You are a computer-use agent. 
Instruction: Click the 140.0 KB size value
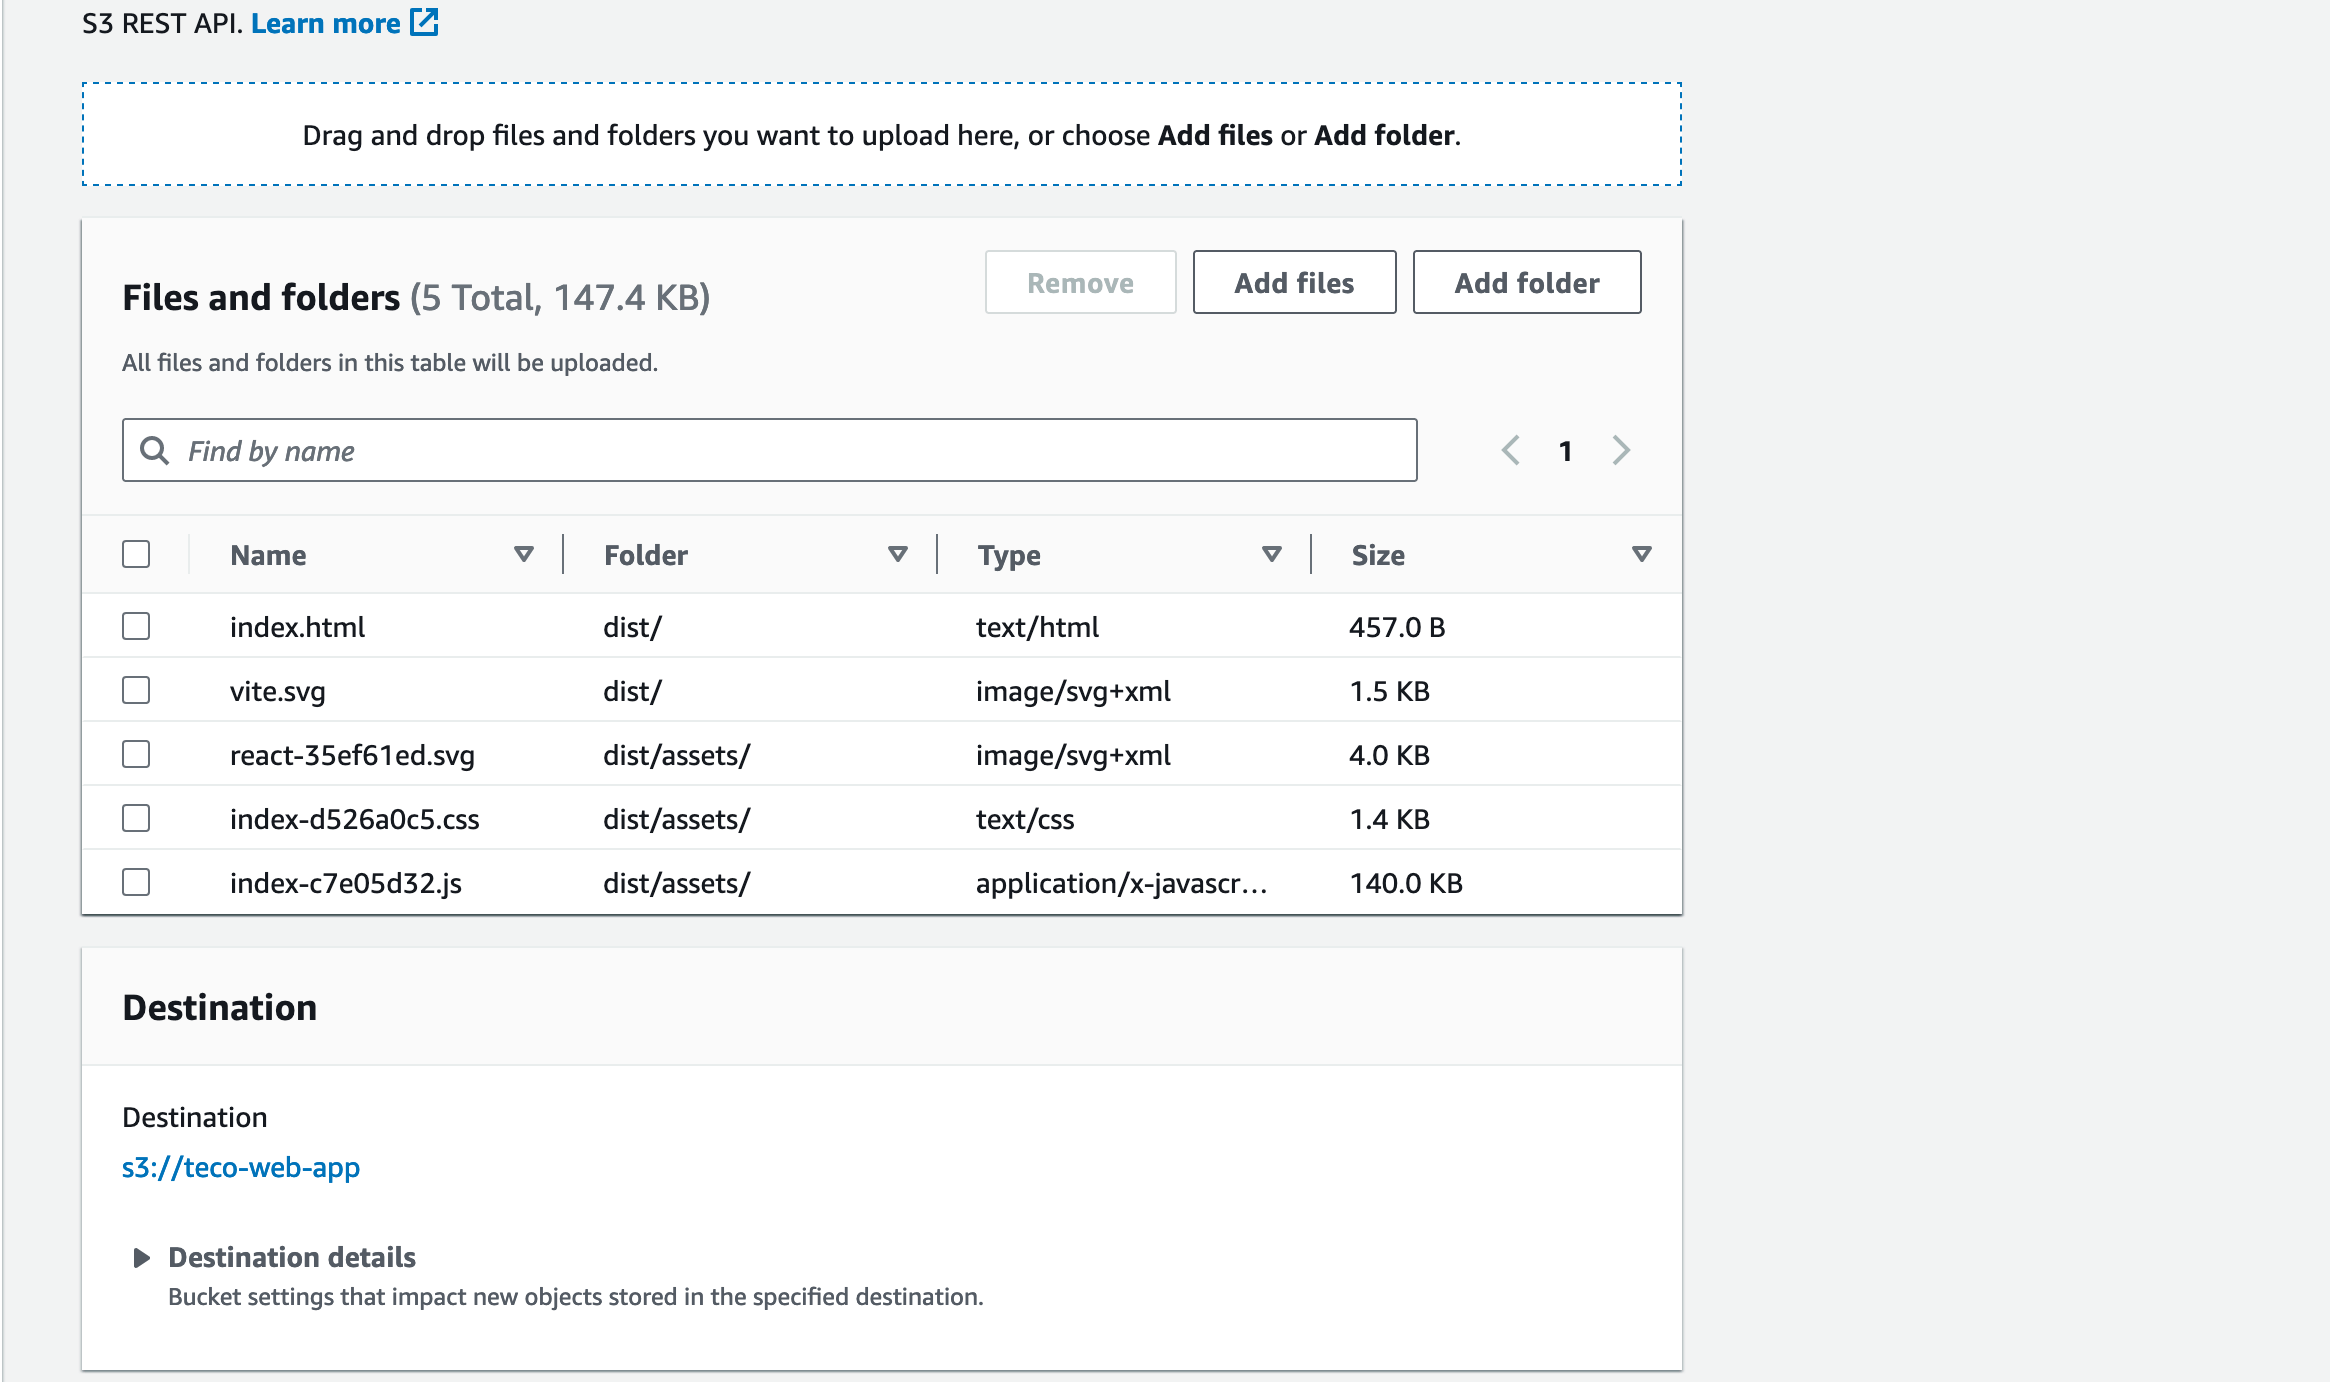(1407, 883)
